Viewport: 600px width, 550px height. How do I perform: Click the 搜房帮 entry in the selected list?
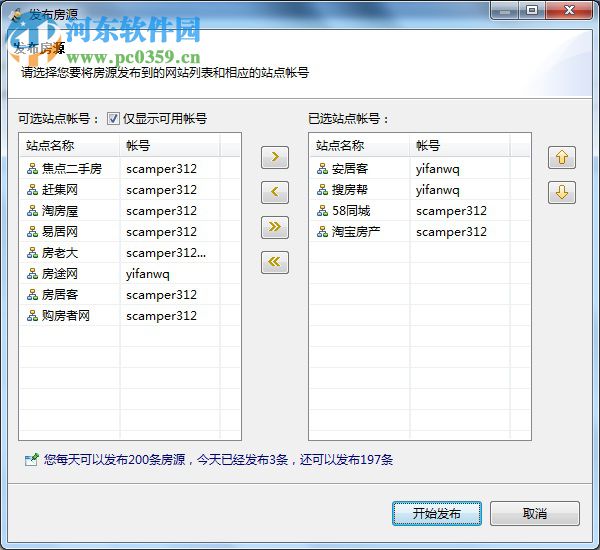pos(350,190)
